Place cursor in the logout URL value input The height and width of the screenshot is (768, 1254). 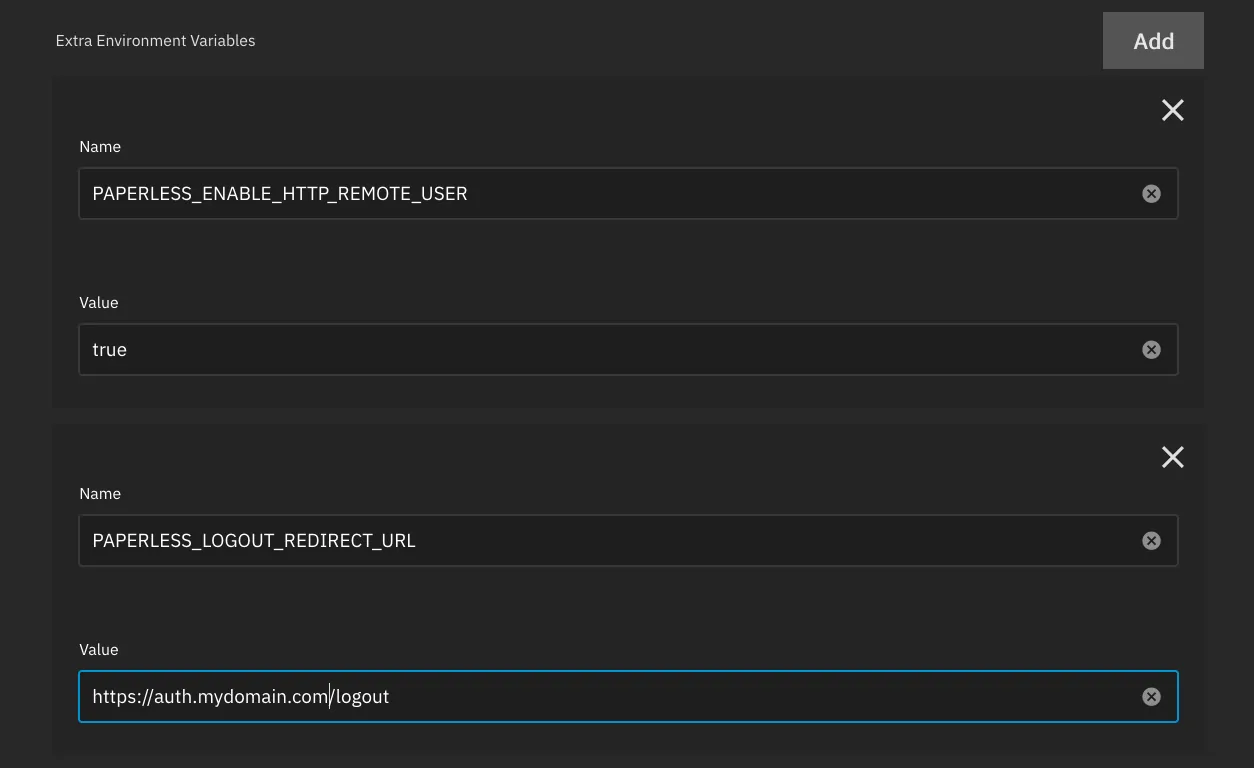click(600, 696)
